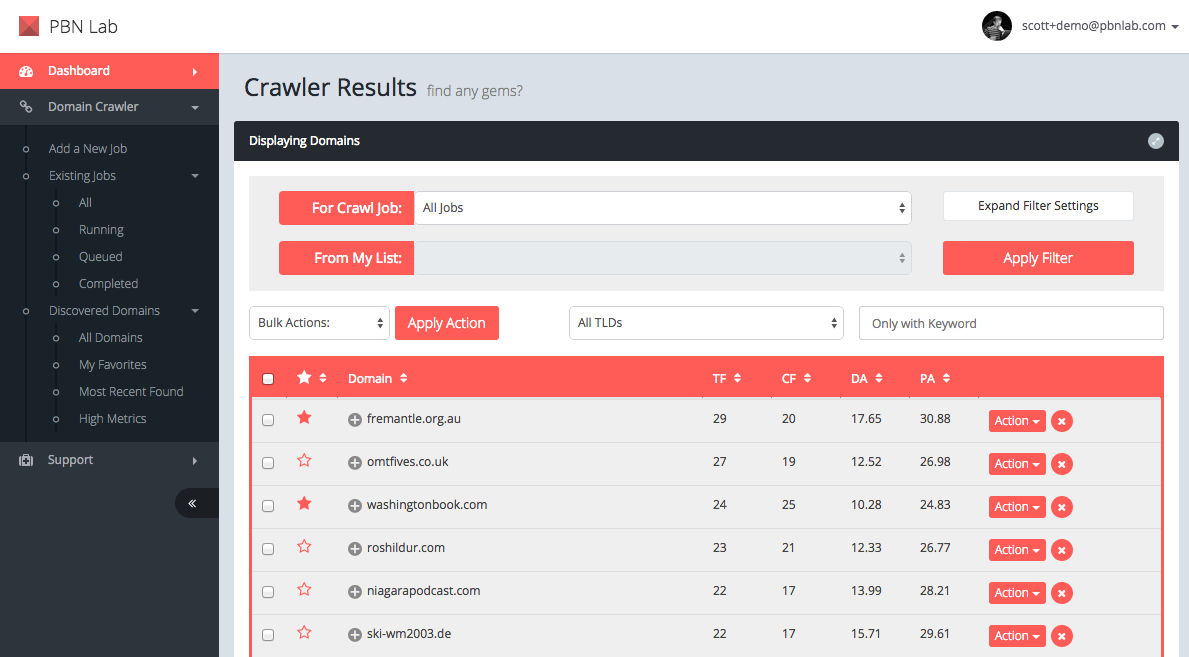Open Most Recent Found in sidebar
Screen dimensions: 1189x657
[131, 391]
